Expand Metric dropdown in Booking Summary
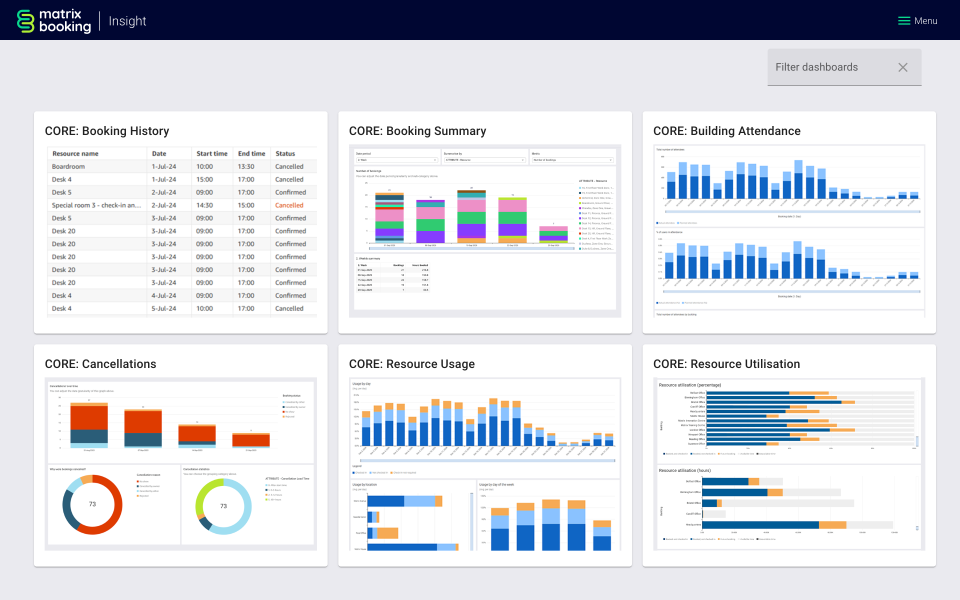 pos(570,158)
